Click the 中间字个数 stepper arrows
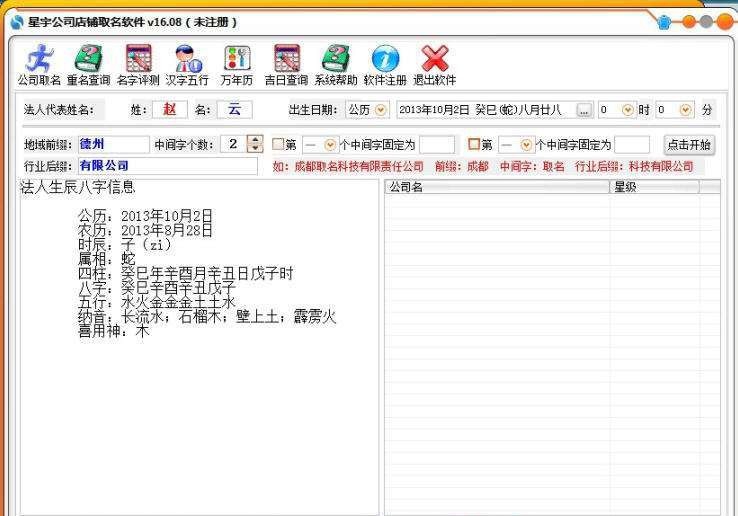738x516 pixels. coord(255,144)
